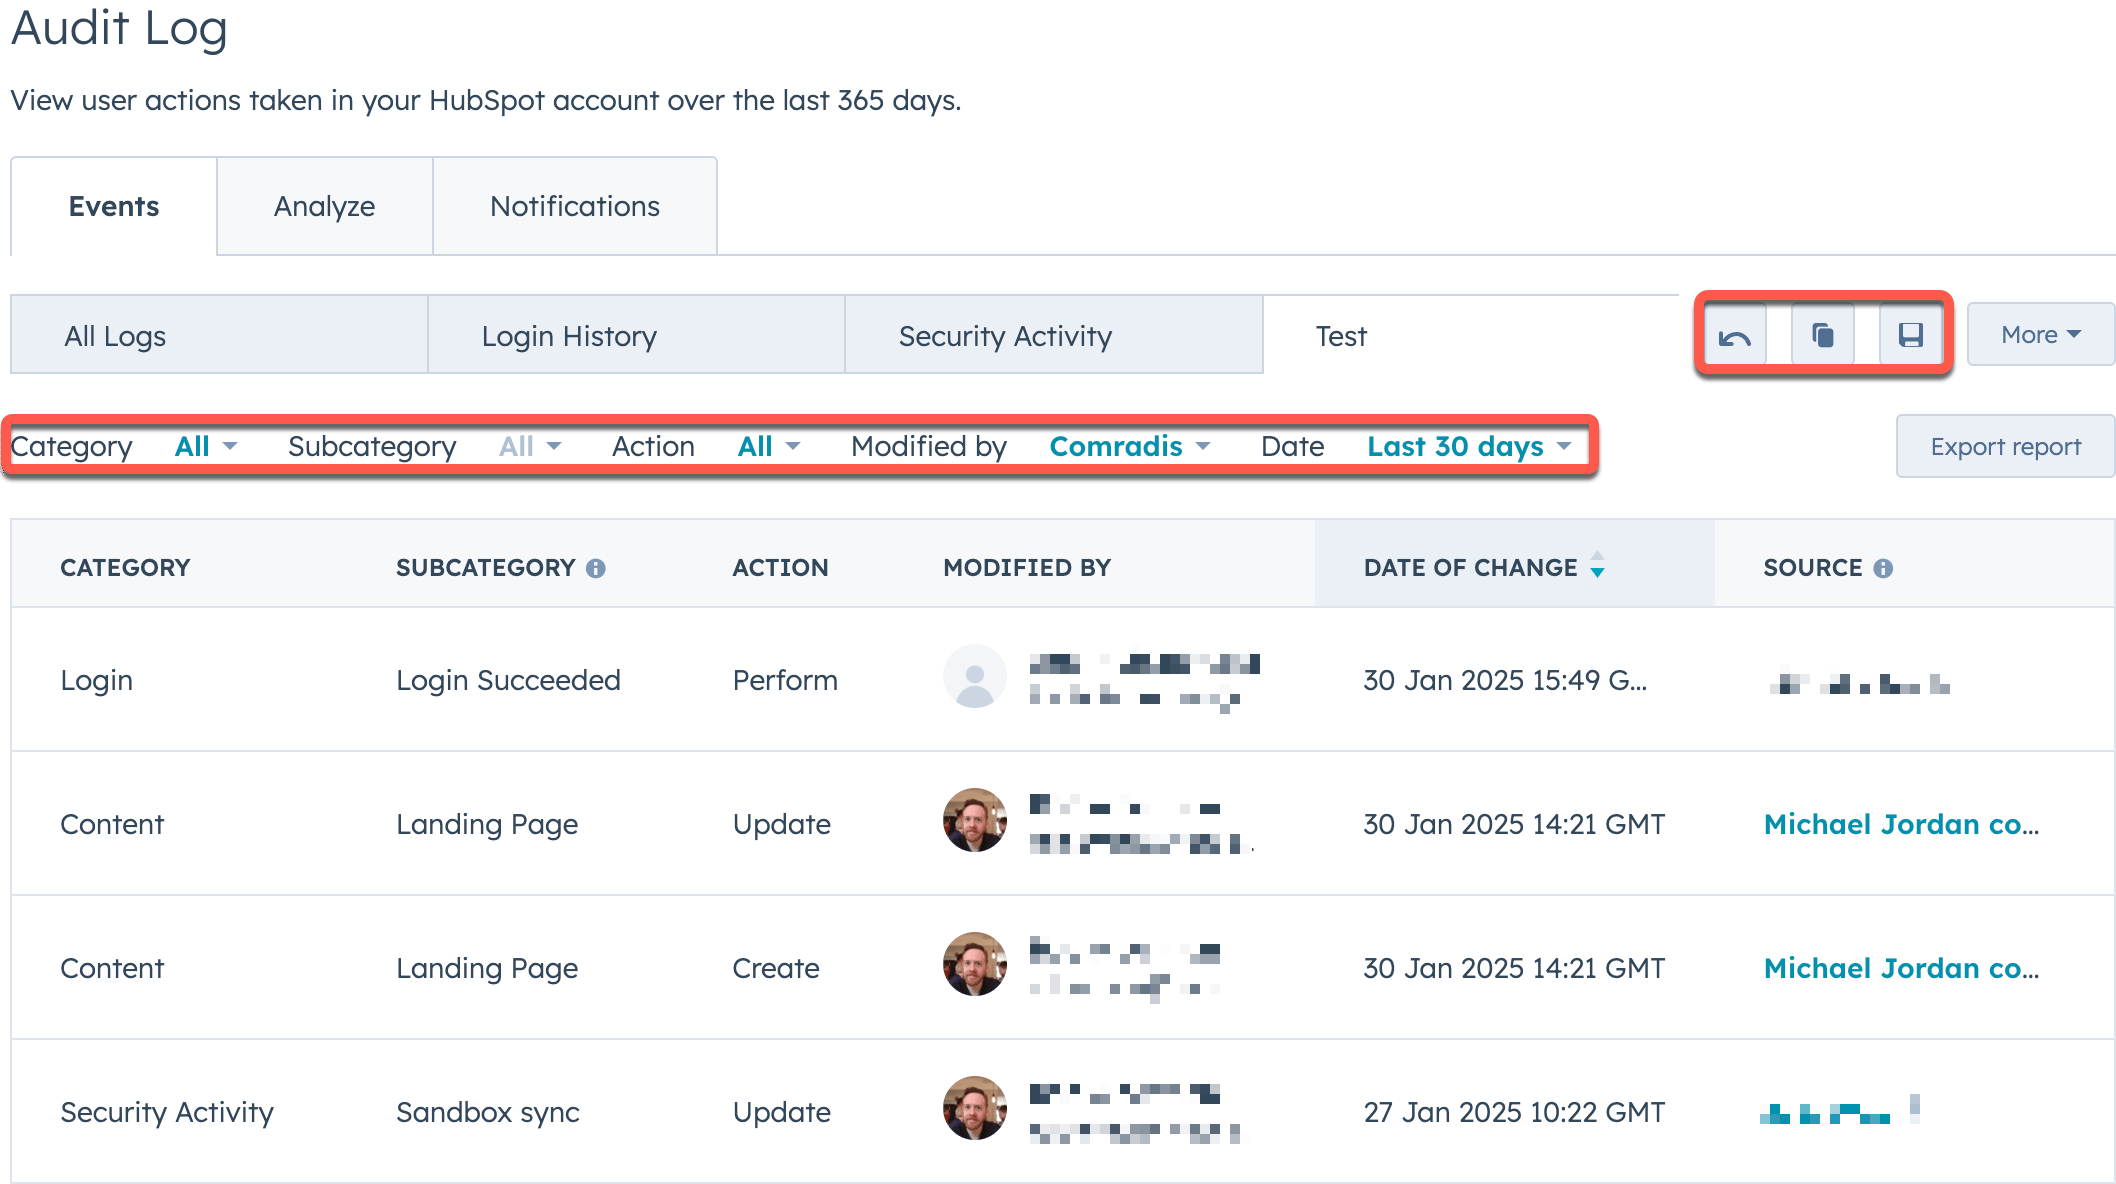The width and height of the screenshot is (2116, 1184).
Task: Click the avatar in the Sandbox sync row
Action: pyautogui.click(x=975, y=1109)
